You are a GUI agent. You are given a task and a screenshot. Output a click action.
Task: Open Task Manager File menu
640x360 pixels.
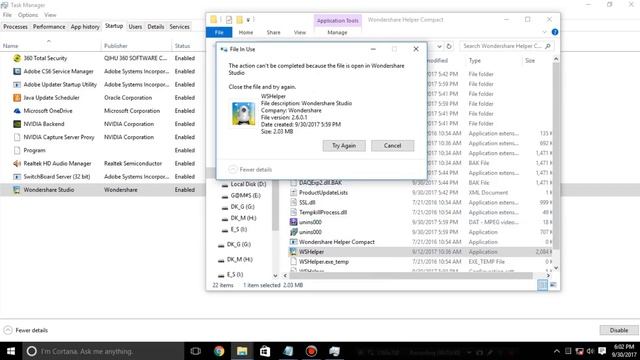pyautogui.click(x=7, y=15)
